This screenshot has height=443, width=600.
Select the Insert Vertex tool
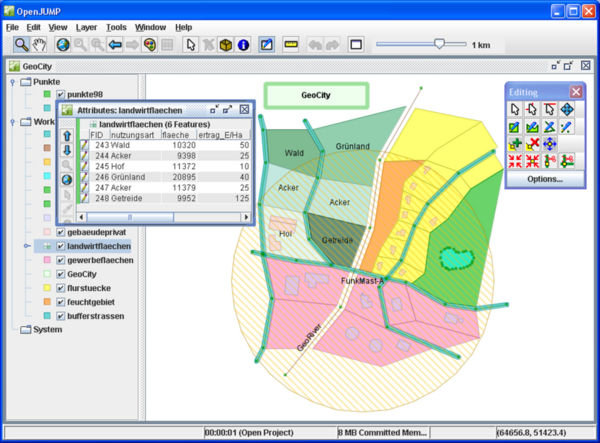pyautogui.click(x=515, y=144)
